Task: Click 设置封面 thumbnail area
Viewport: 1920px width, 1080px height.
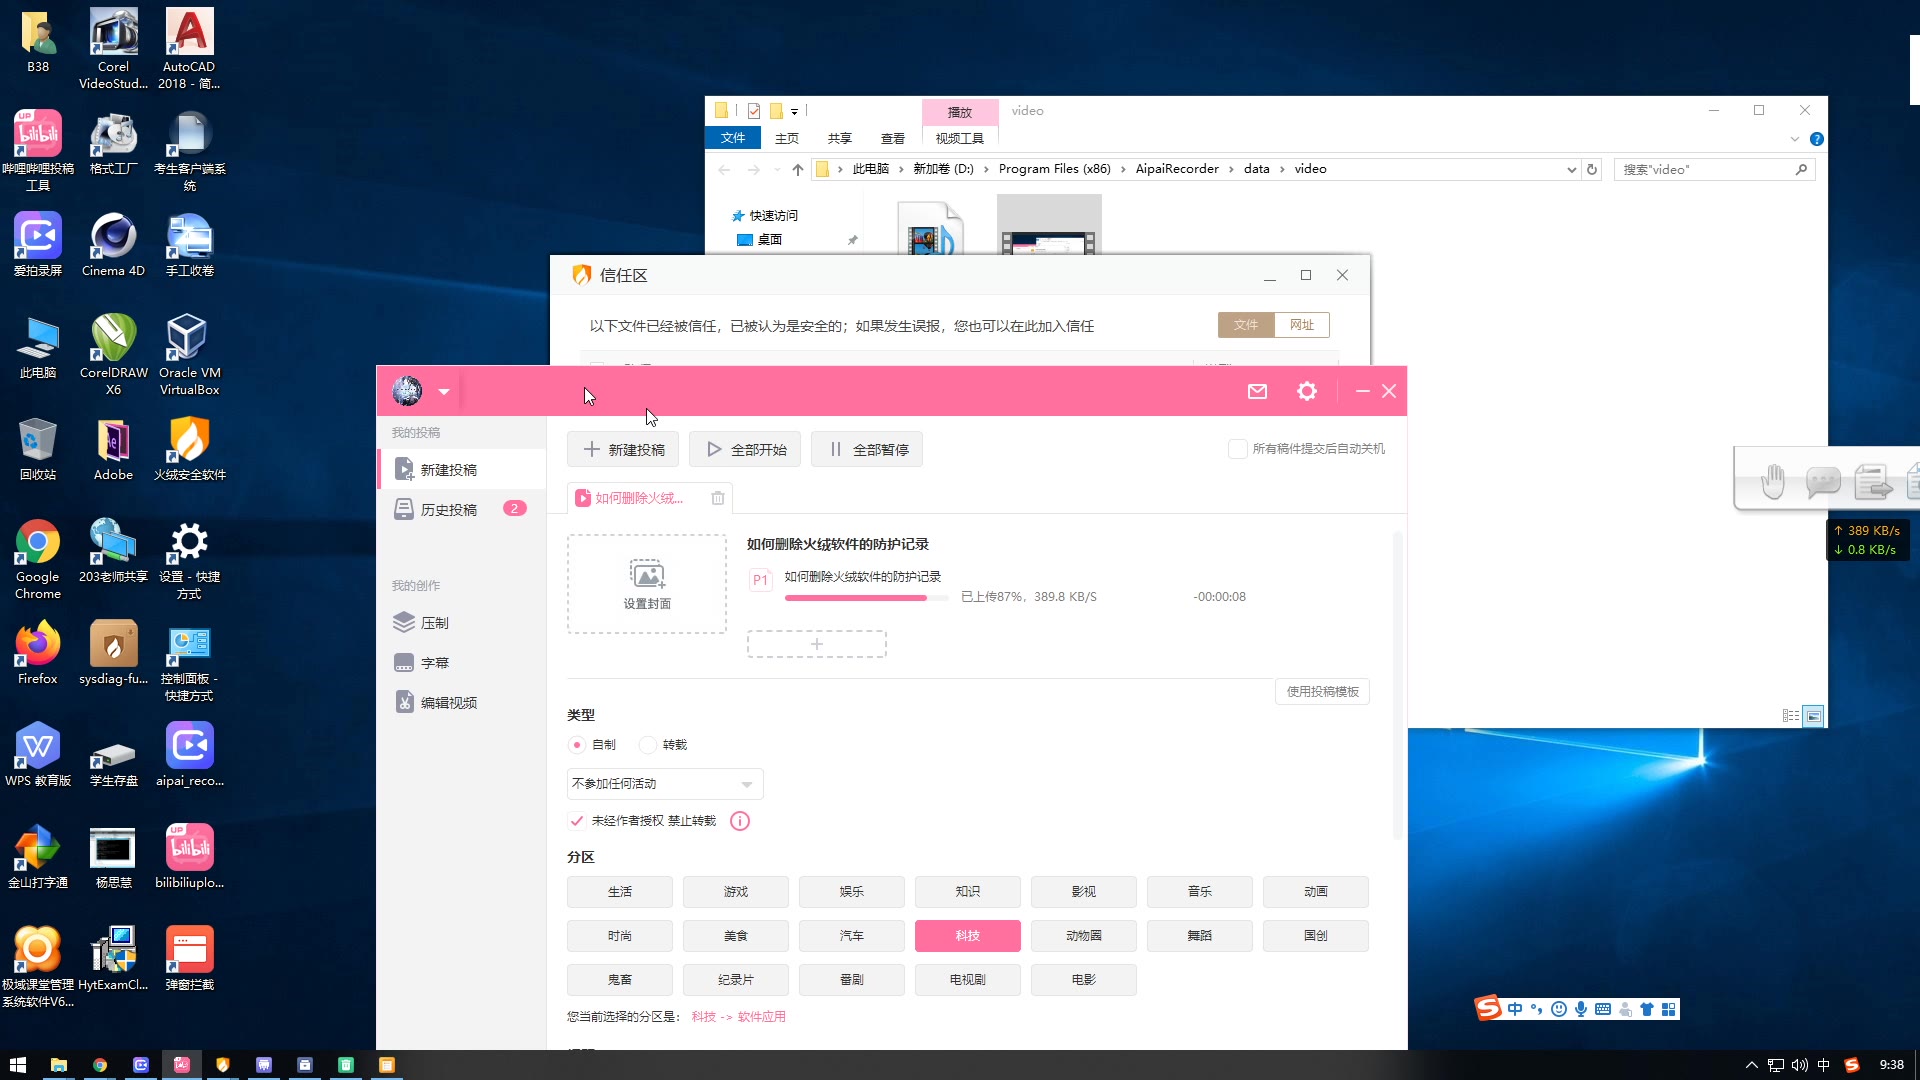Action: coord(646,582)
